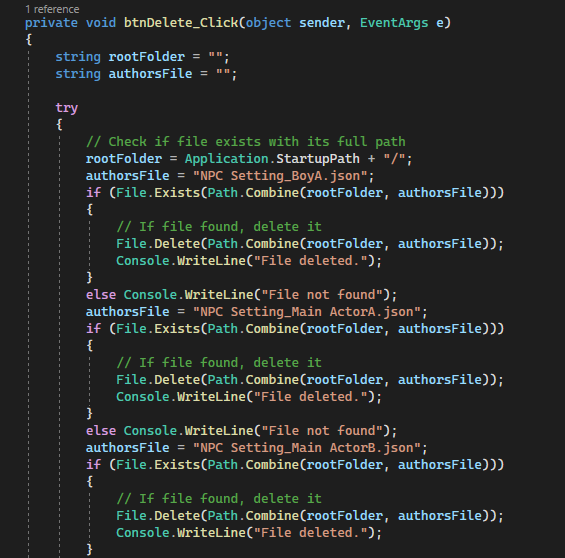Select the EventArgs type in signature
Screen dimensions: 565x558
pyautogui.click(x=394, y=23)
